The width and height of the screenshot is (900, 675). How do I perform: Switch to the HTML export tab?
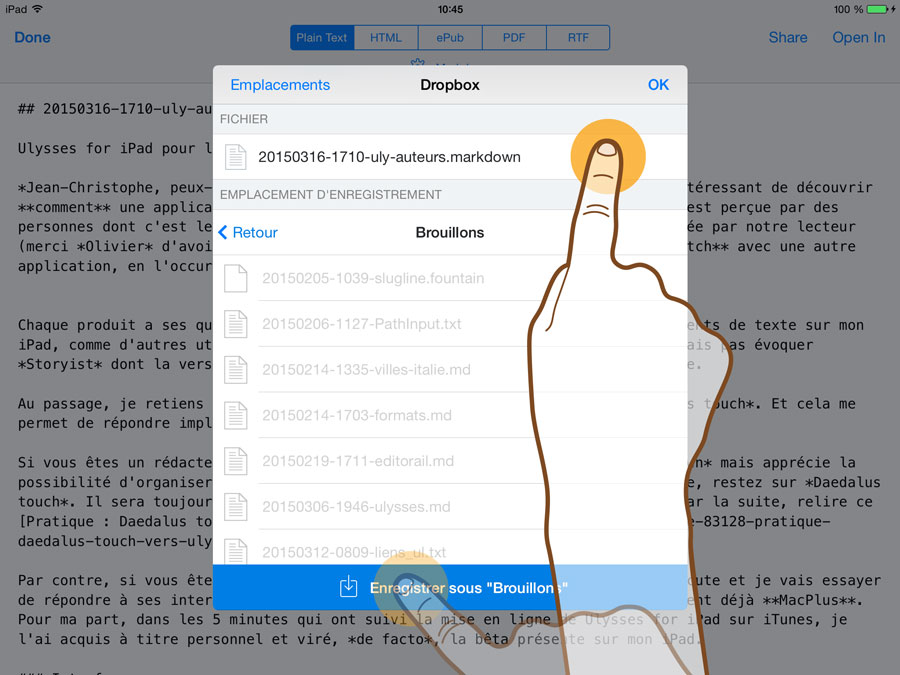pyautogui.click(x=386, y=37)
